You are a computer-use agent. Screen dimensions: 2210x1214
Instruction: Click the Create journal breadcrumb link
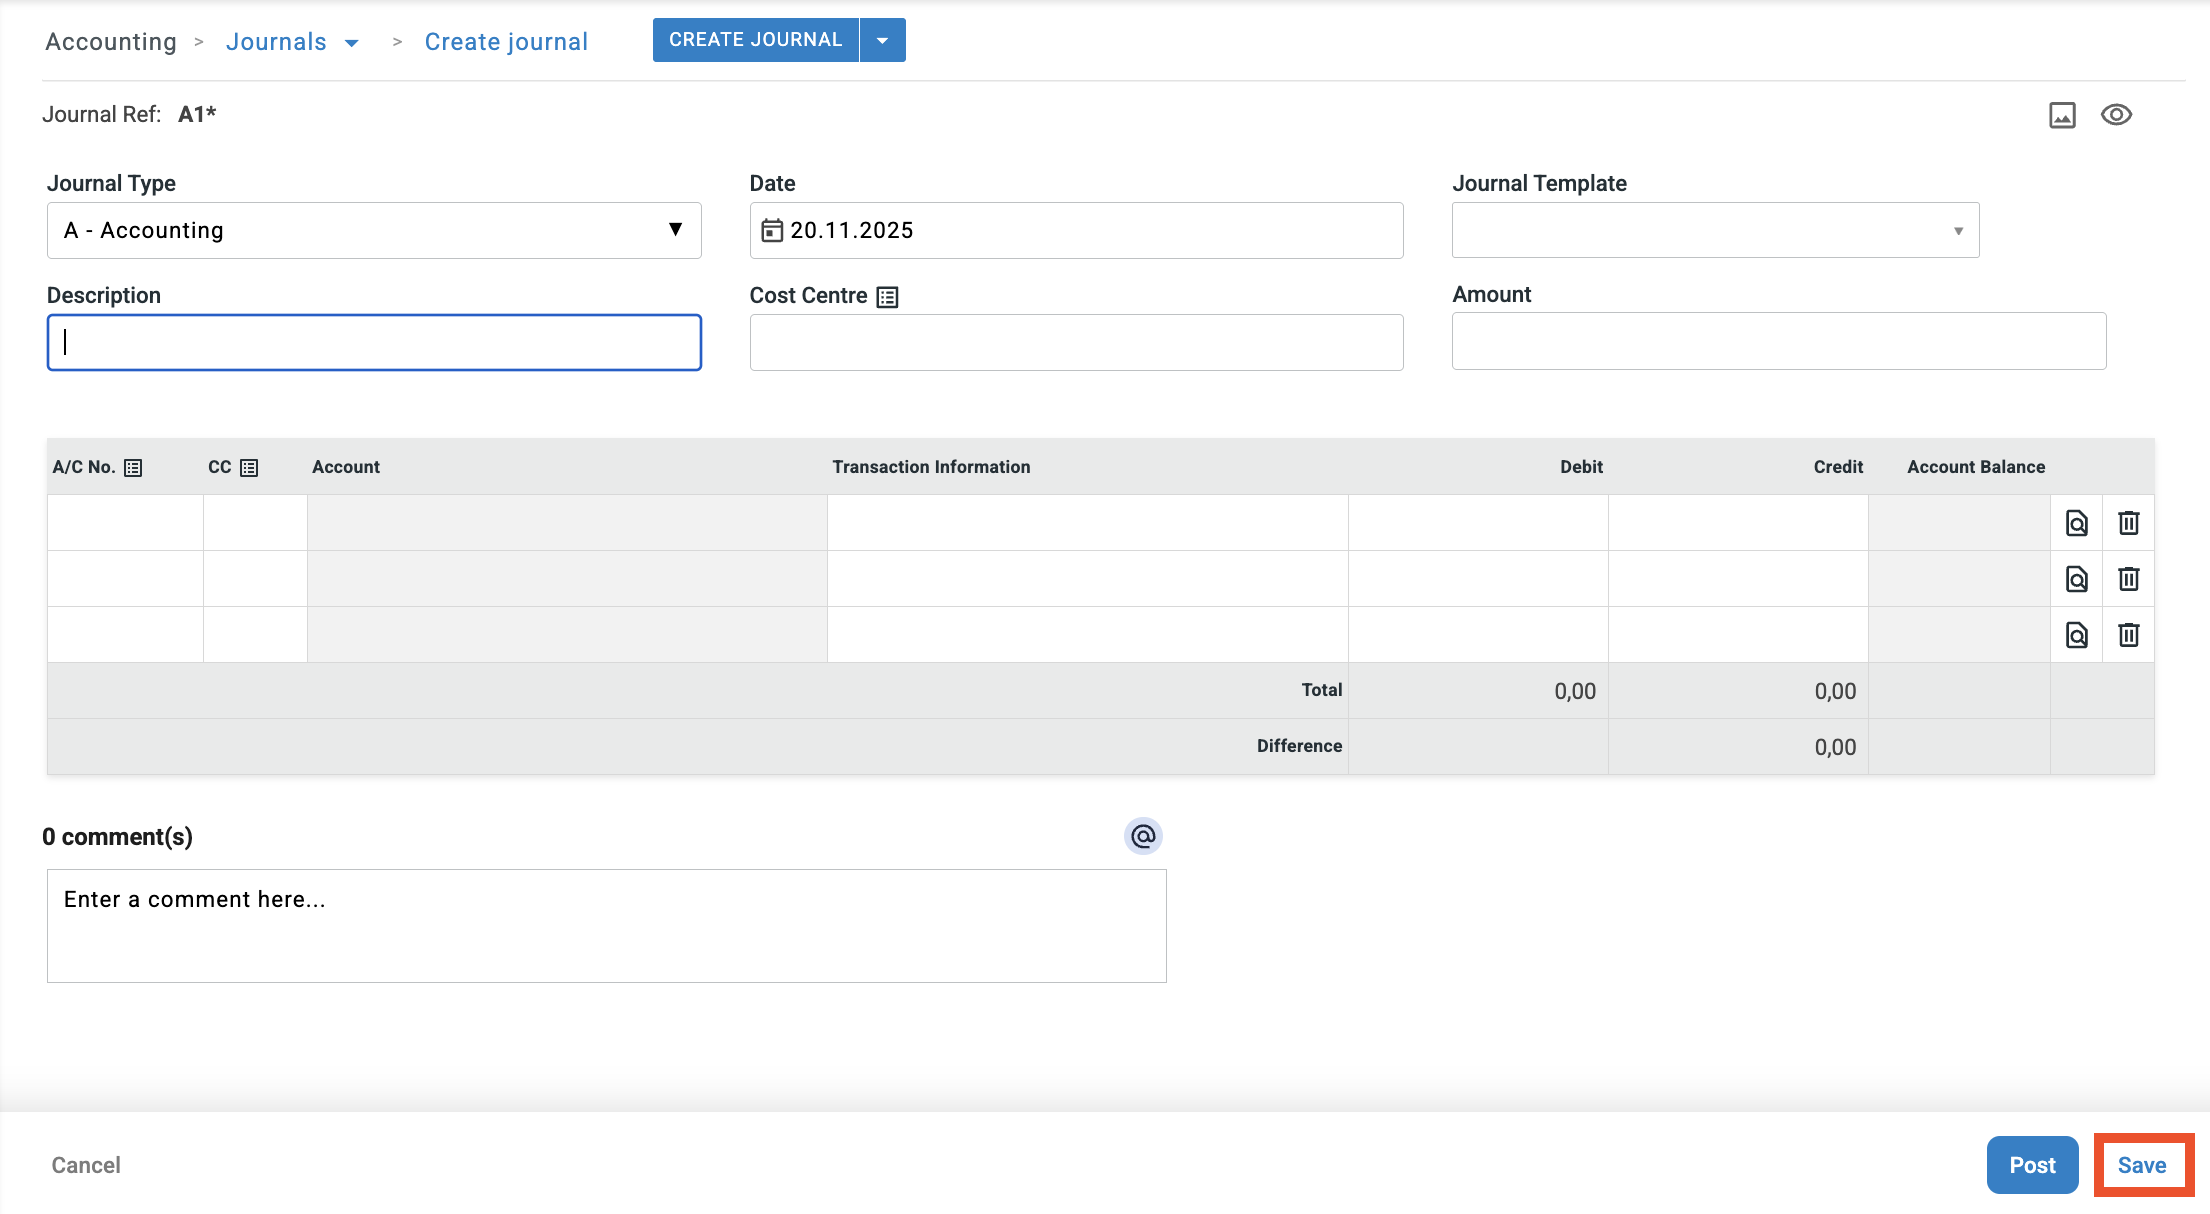[x=506, y=42]
